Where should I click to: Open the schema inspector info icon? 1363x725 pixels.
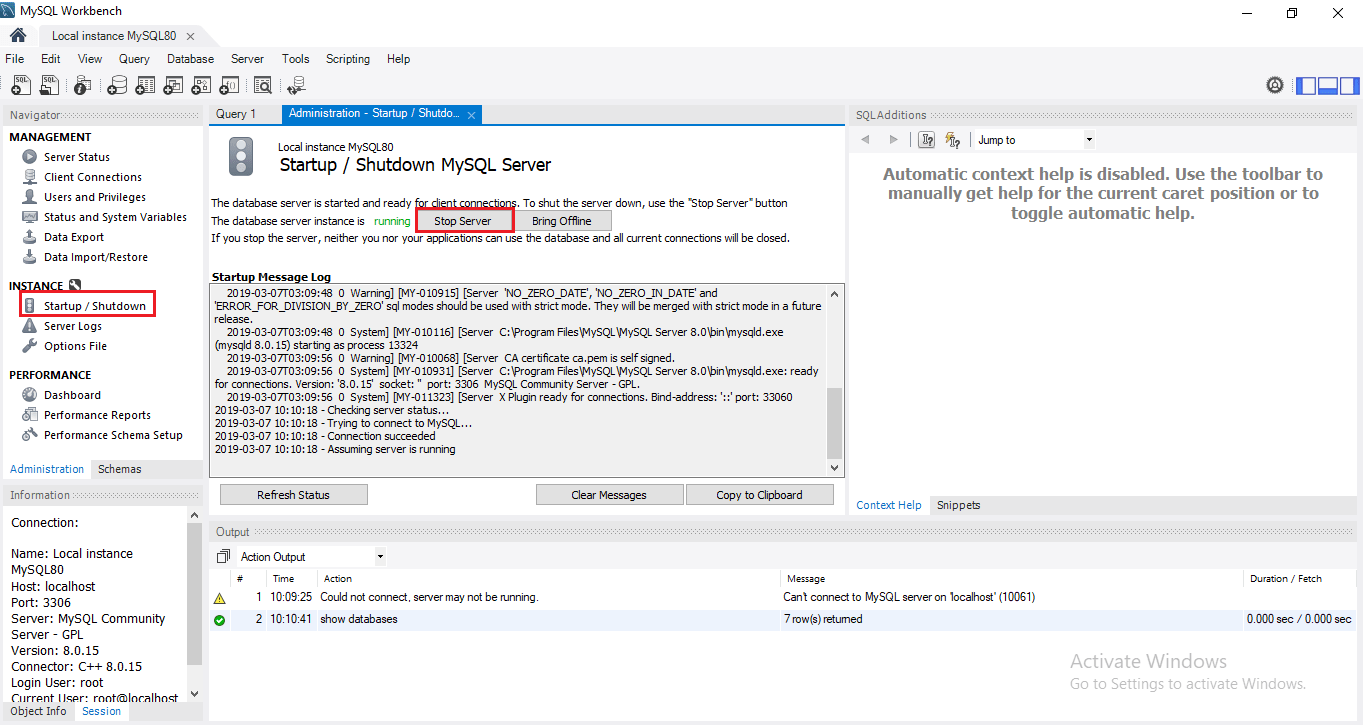click(82, 85)
